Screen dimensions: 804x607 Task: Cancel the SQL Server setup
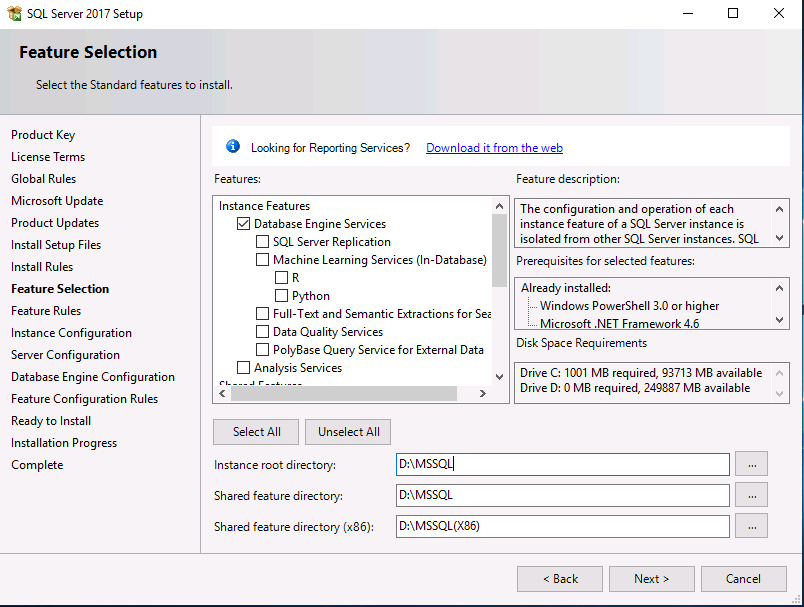click(x=743, y=579)
